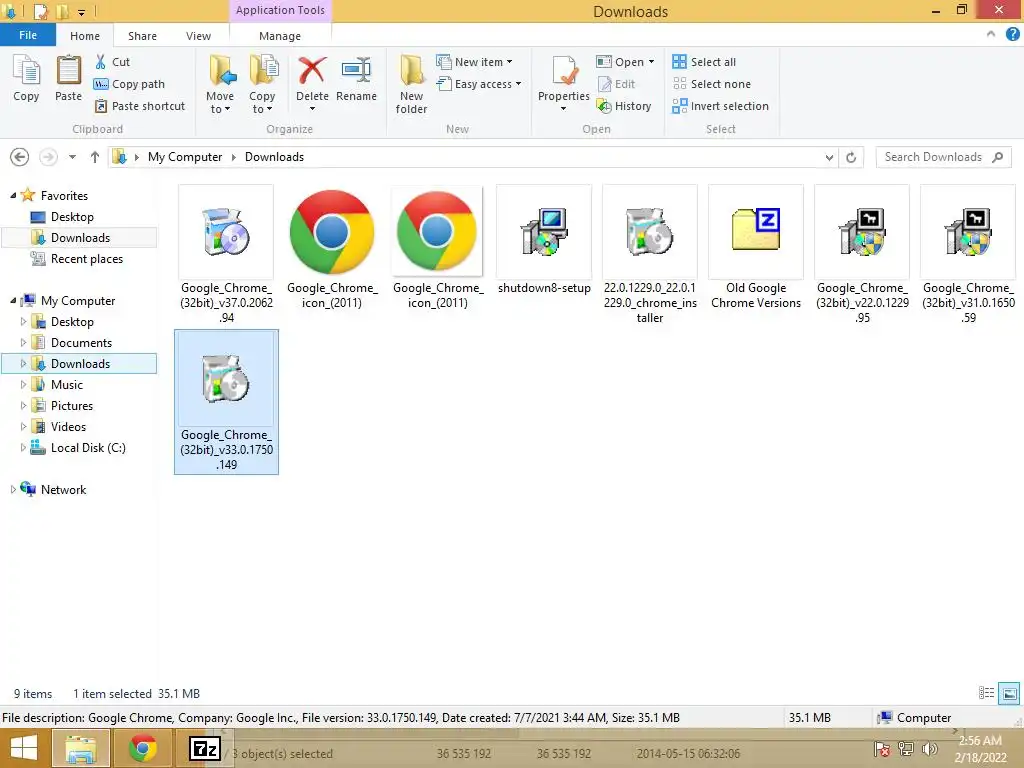The image size is (1024, 768).
Task: Click Select none in ribbon
Action: coord(712,84)
